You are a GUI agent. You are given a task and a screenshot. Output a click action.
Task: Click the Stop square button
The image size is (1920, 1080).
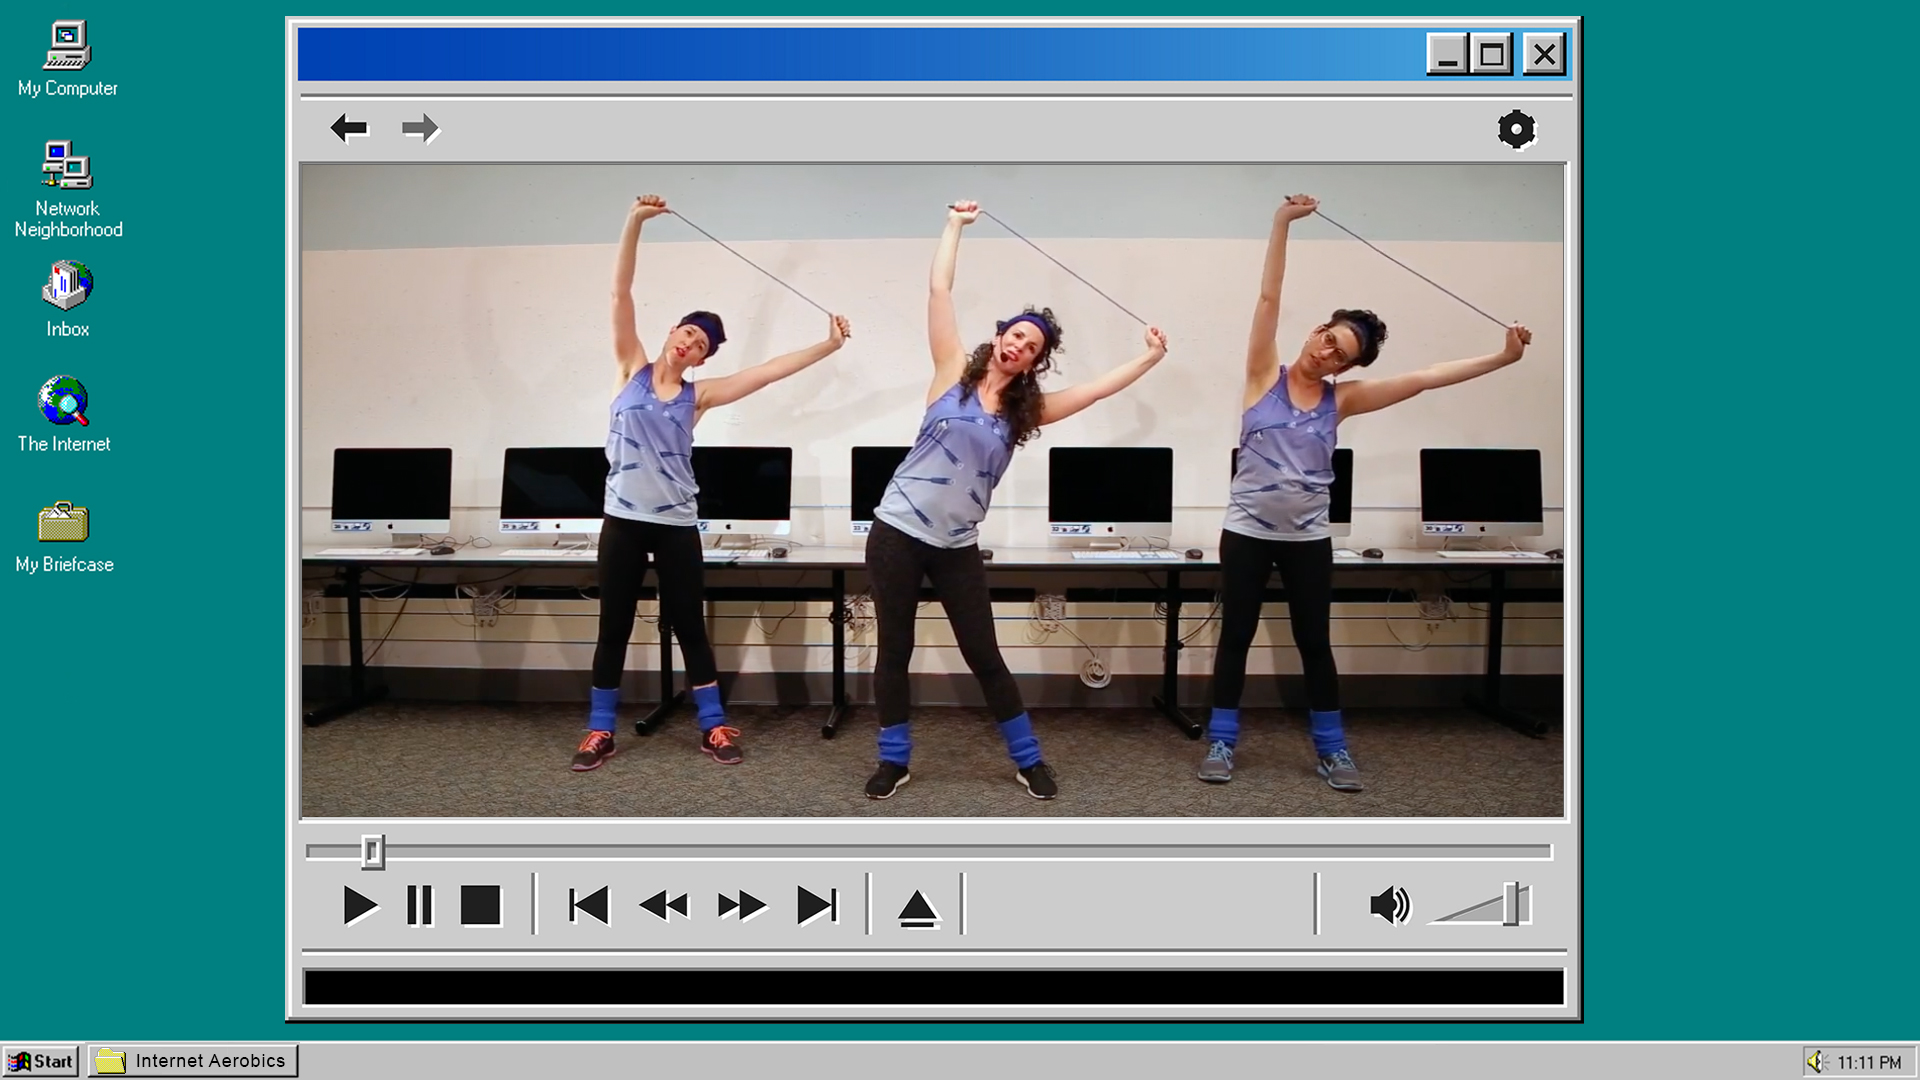point(480,906)
